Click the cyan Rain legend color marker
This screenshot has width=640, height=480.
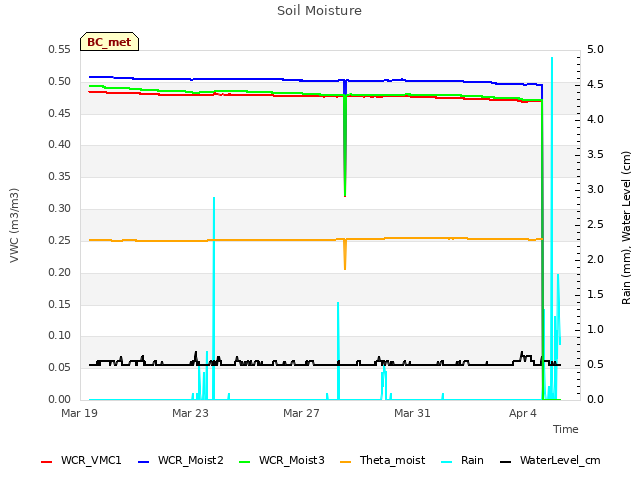(447, 462)
